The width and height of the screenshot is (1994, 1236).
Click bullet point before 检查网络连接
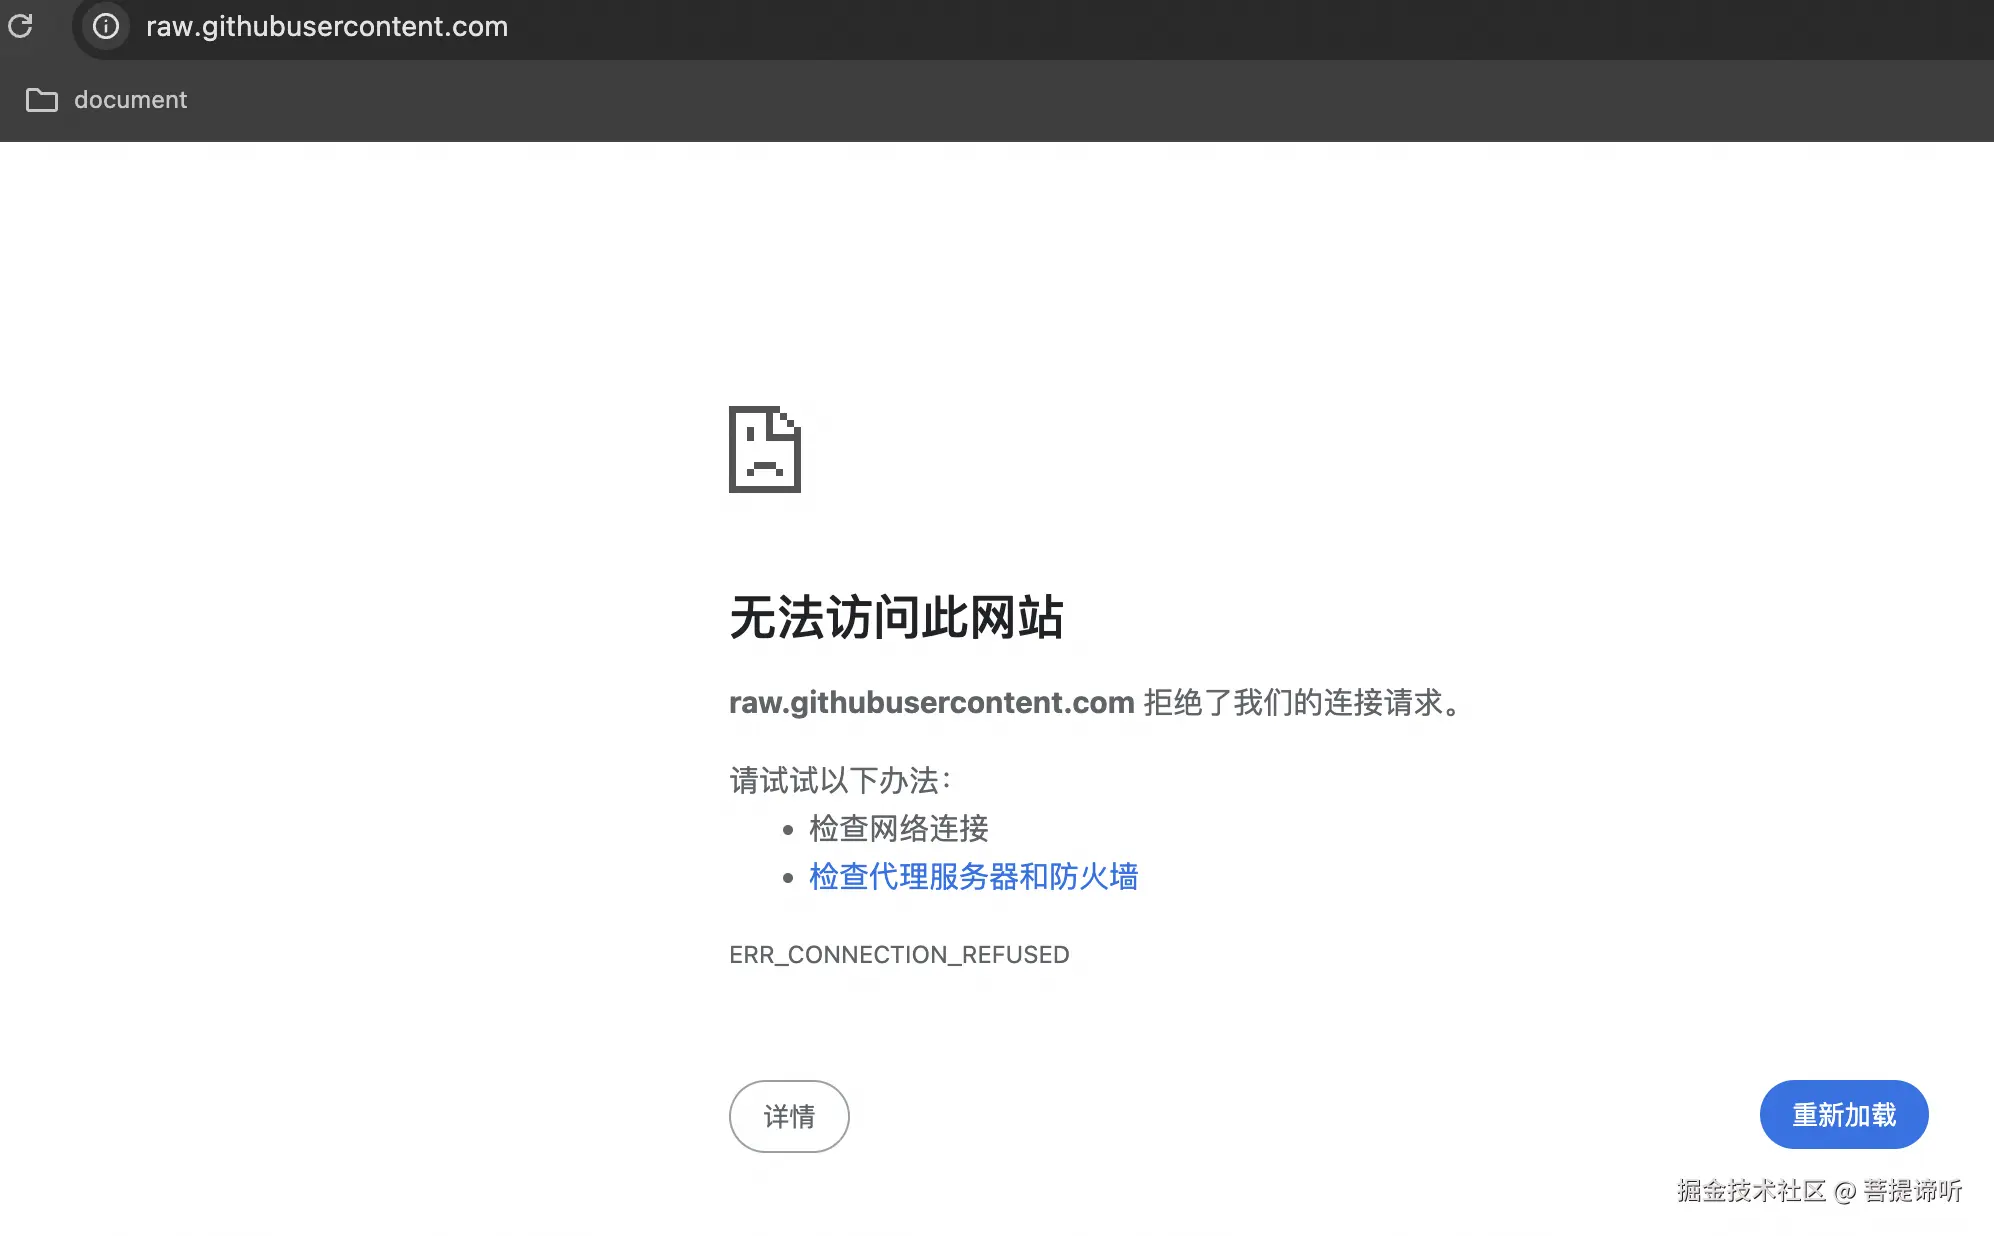click(788, 830)
